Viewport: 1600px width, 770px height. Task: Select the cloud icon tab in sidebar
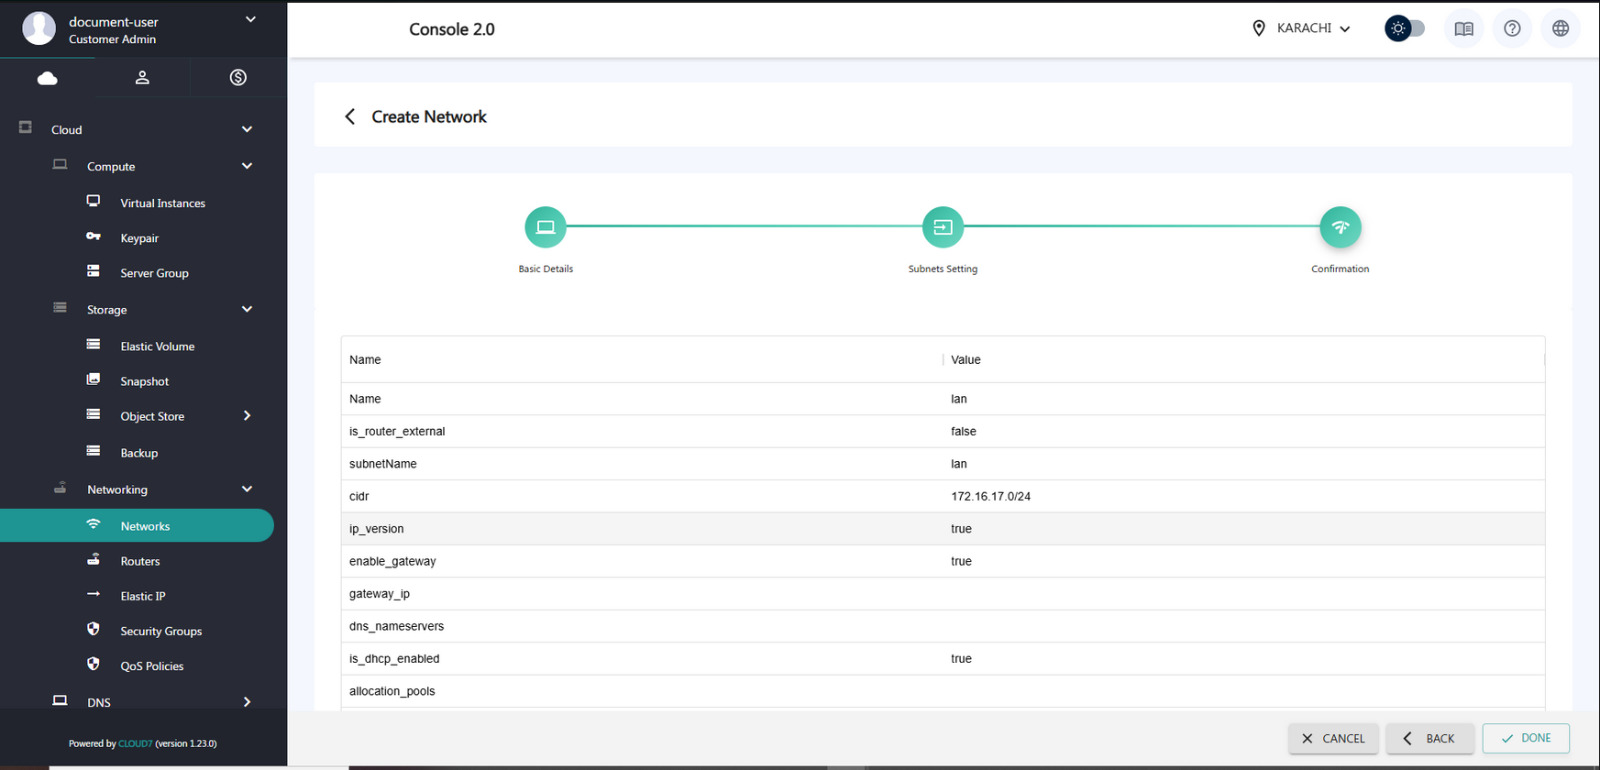(47, 78)
